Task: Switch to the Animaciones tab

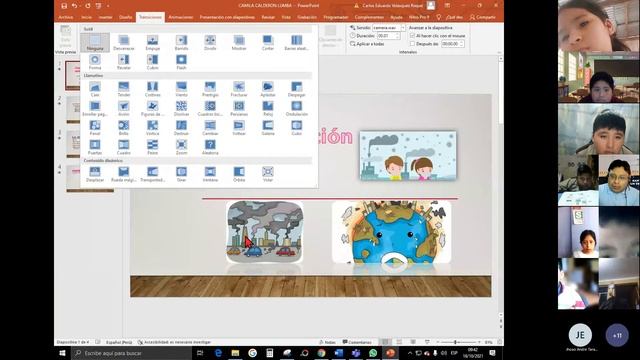Action: click(x=180, y=17)
